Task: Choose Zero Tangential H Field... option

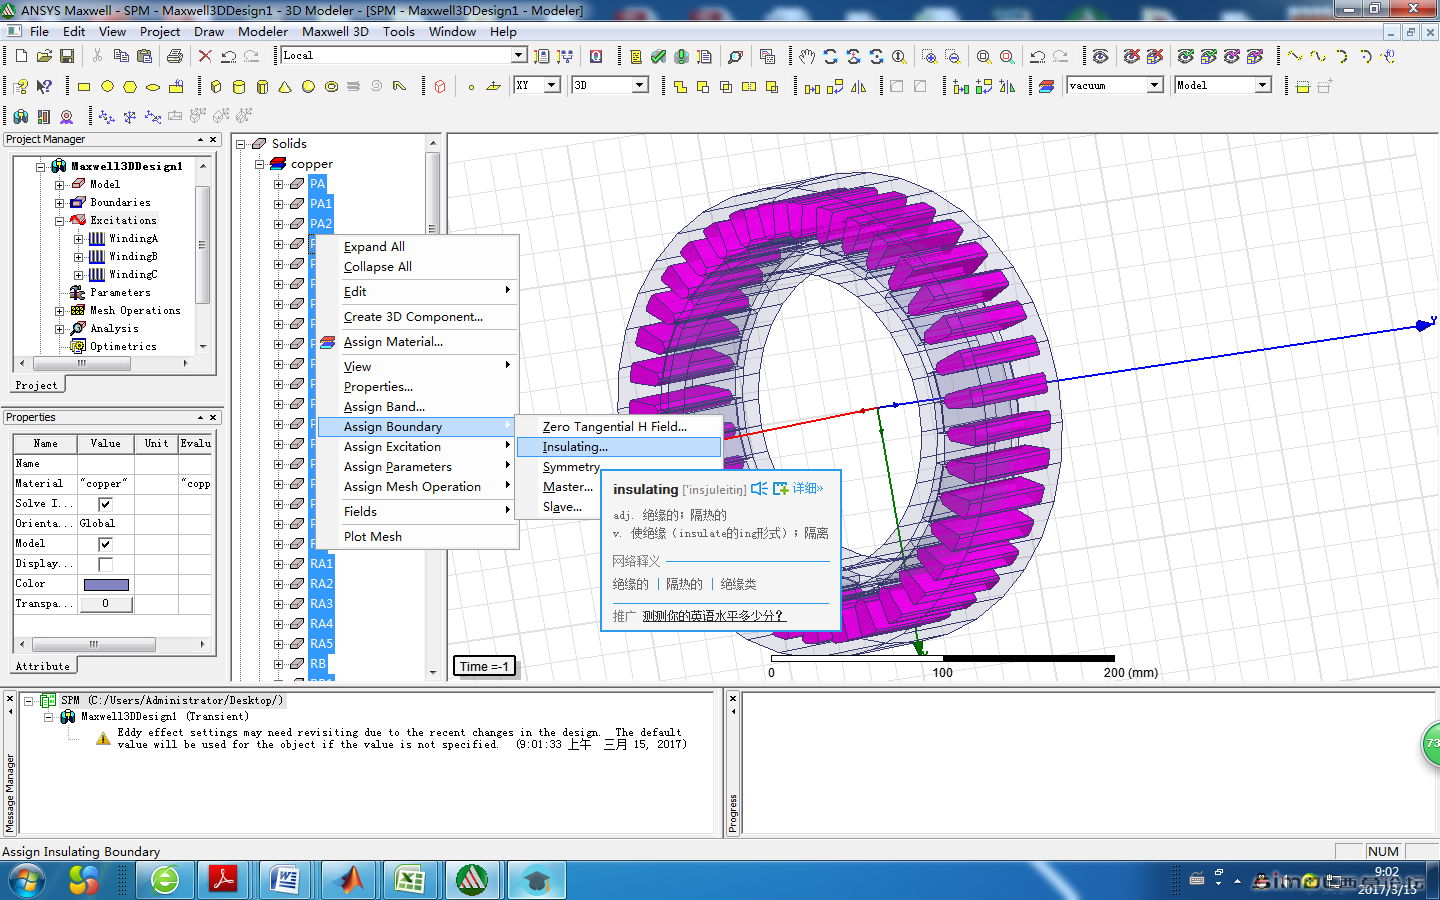Action: (619, 427)
